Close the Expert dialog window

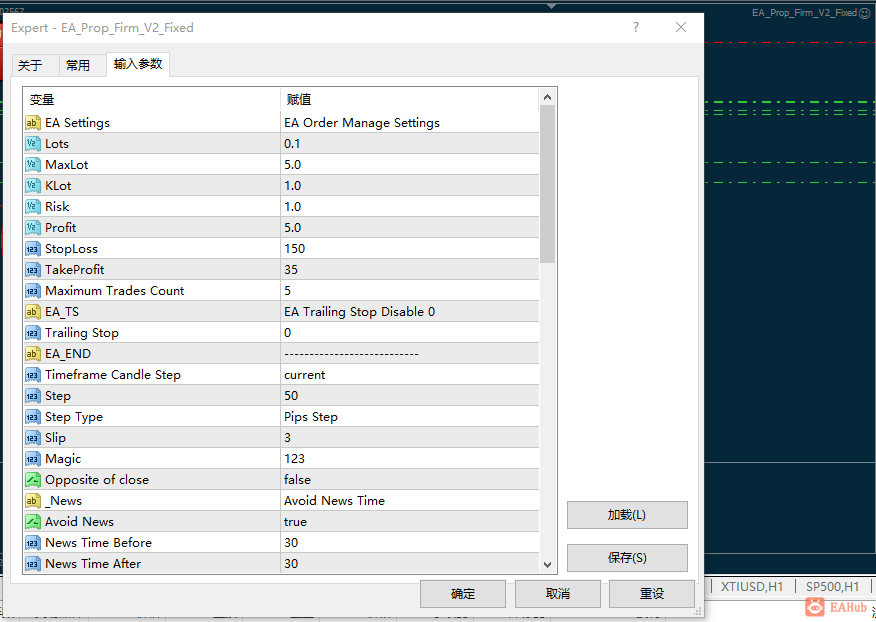pos(680,27)
